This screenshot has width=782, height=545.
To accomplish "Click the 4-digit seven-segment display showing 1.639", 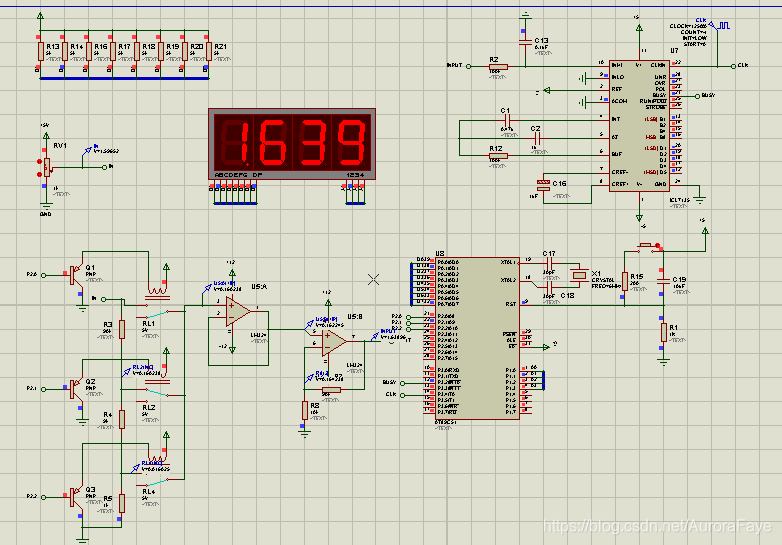I will pyautogui.click(x=292, y=144).
